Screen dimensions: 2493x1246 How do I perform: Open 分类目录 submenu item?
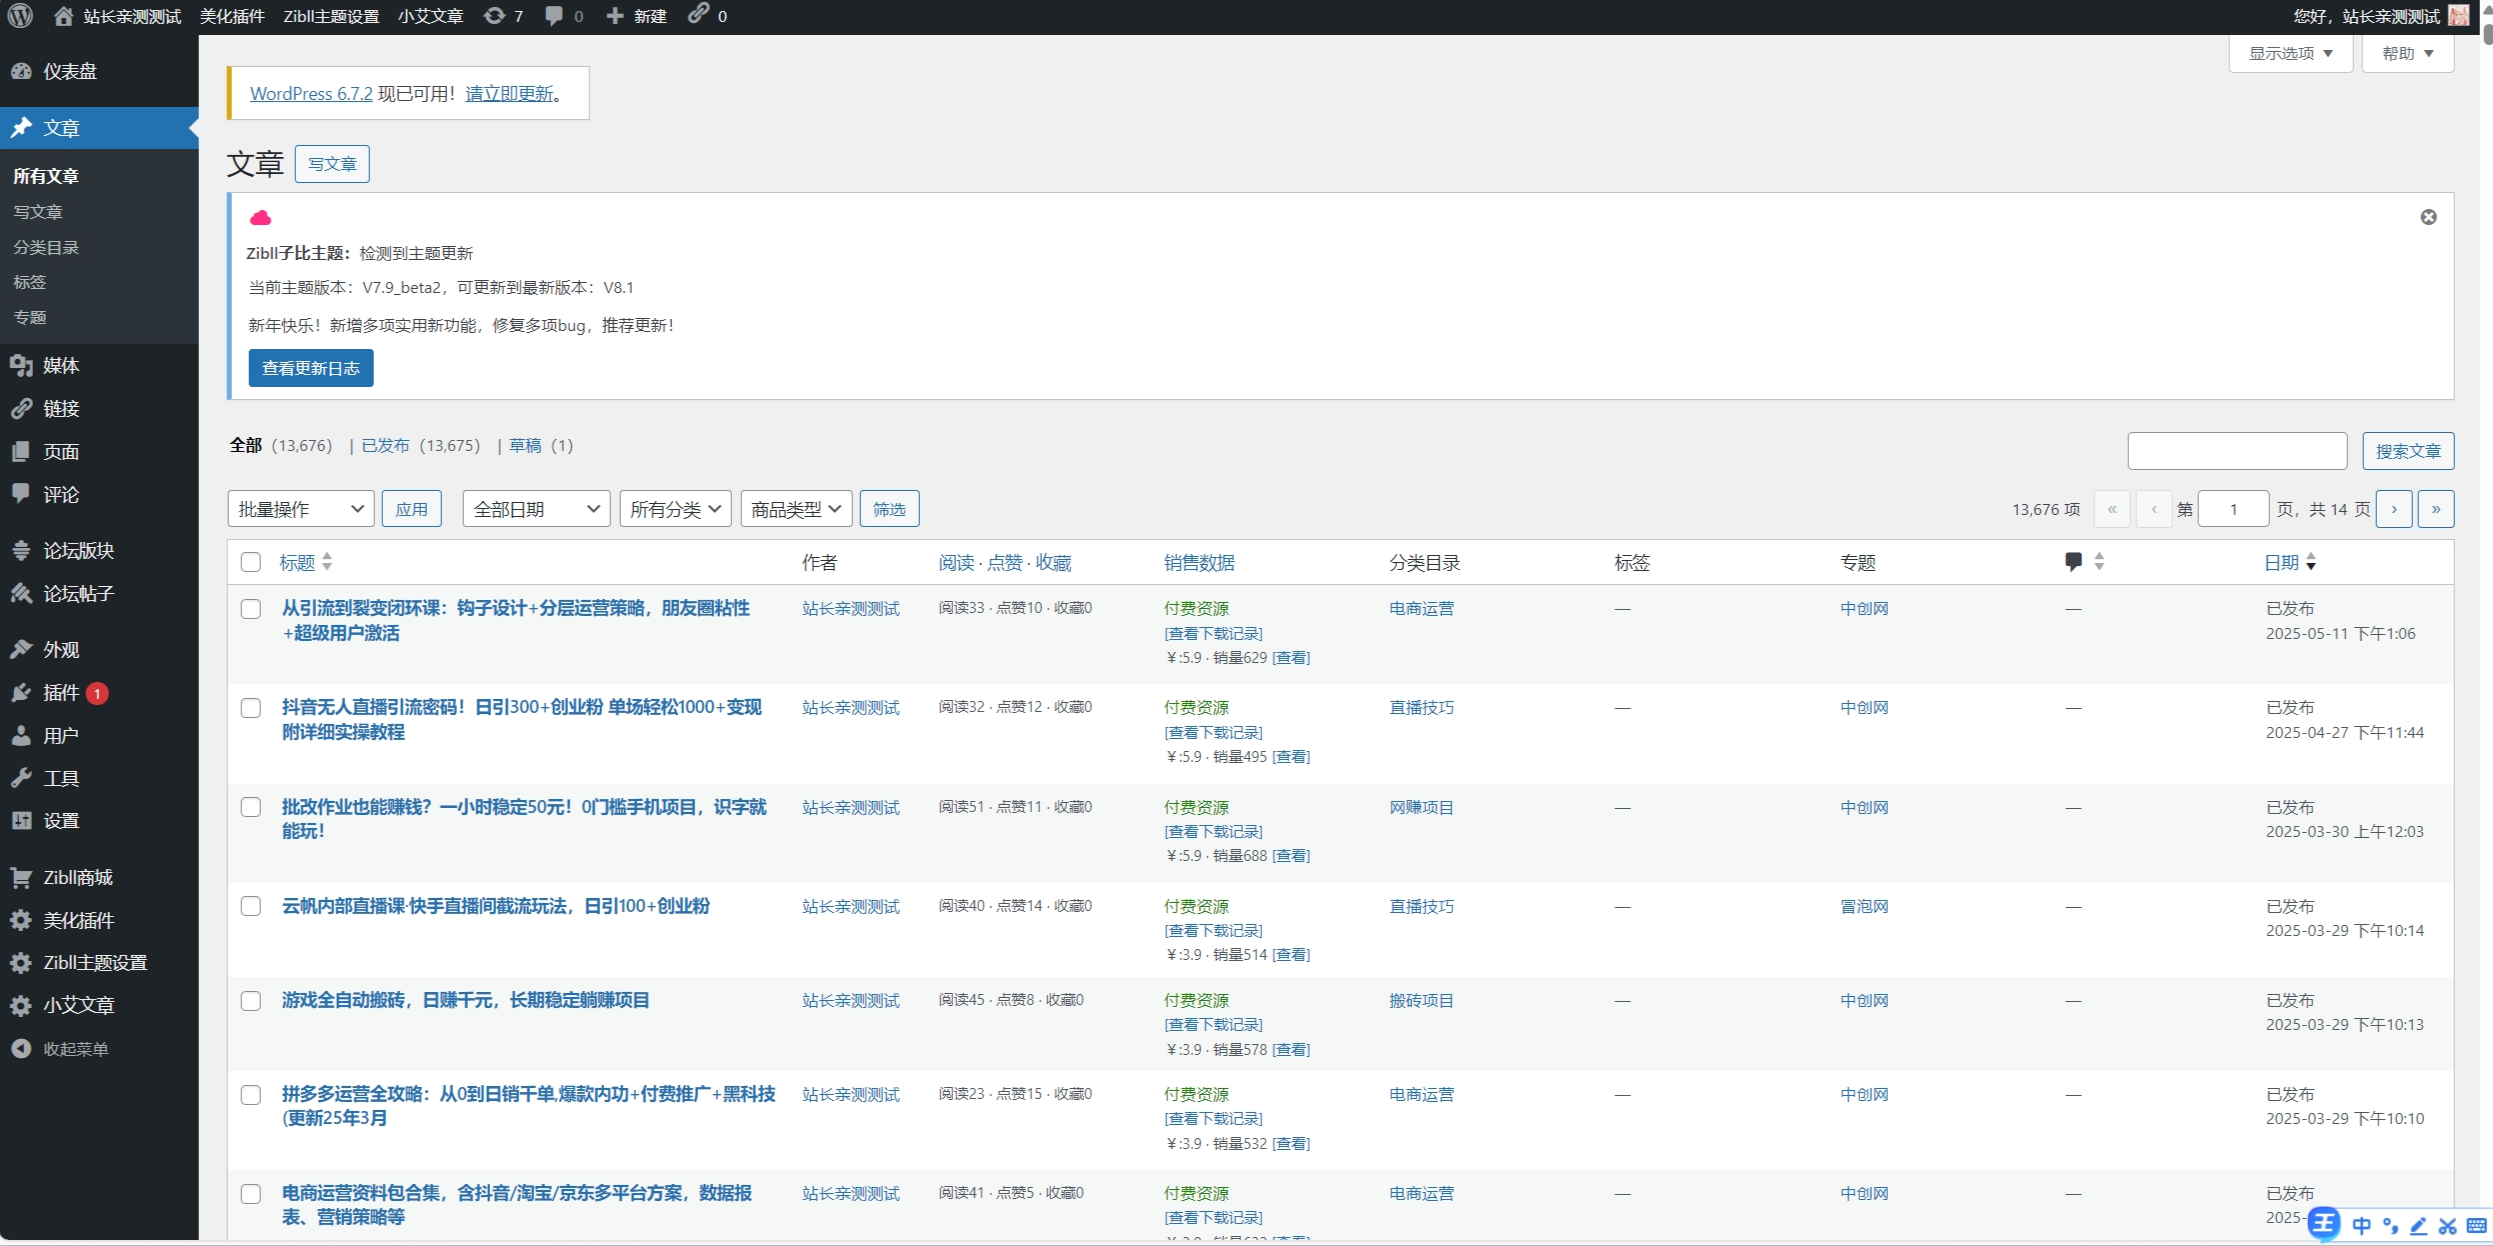(x=46, y=247)
